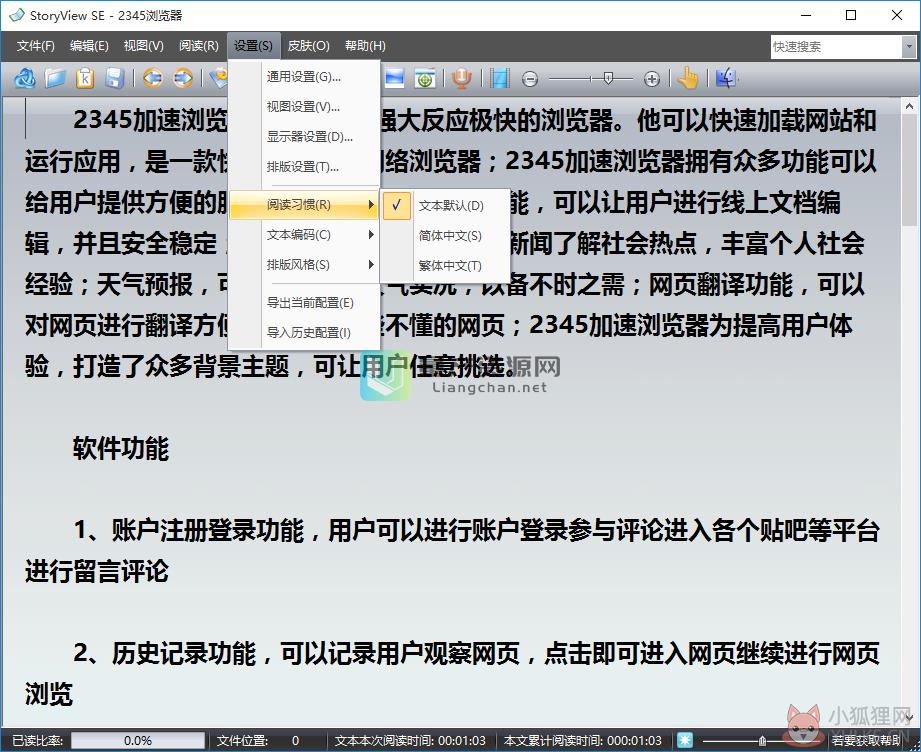Open the 阅读(R) menu
The height and width of the screenshot is (752, 921).
point(199,46)
